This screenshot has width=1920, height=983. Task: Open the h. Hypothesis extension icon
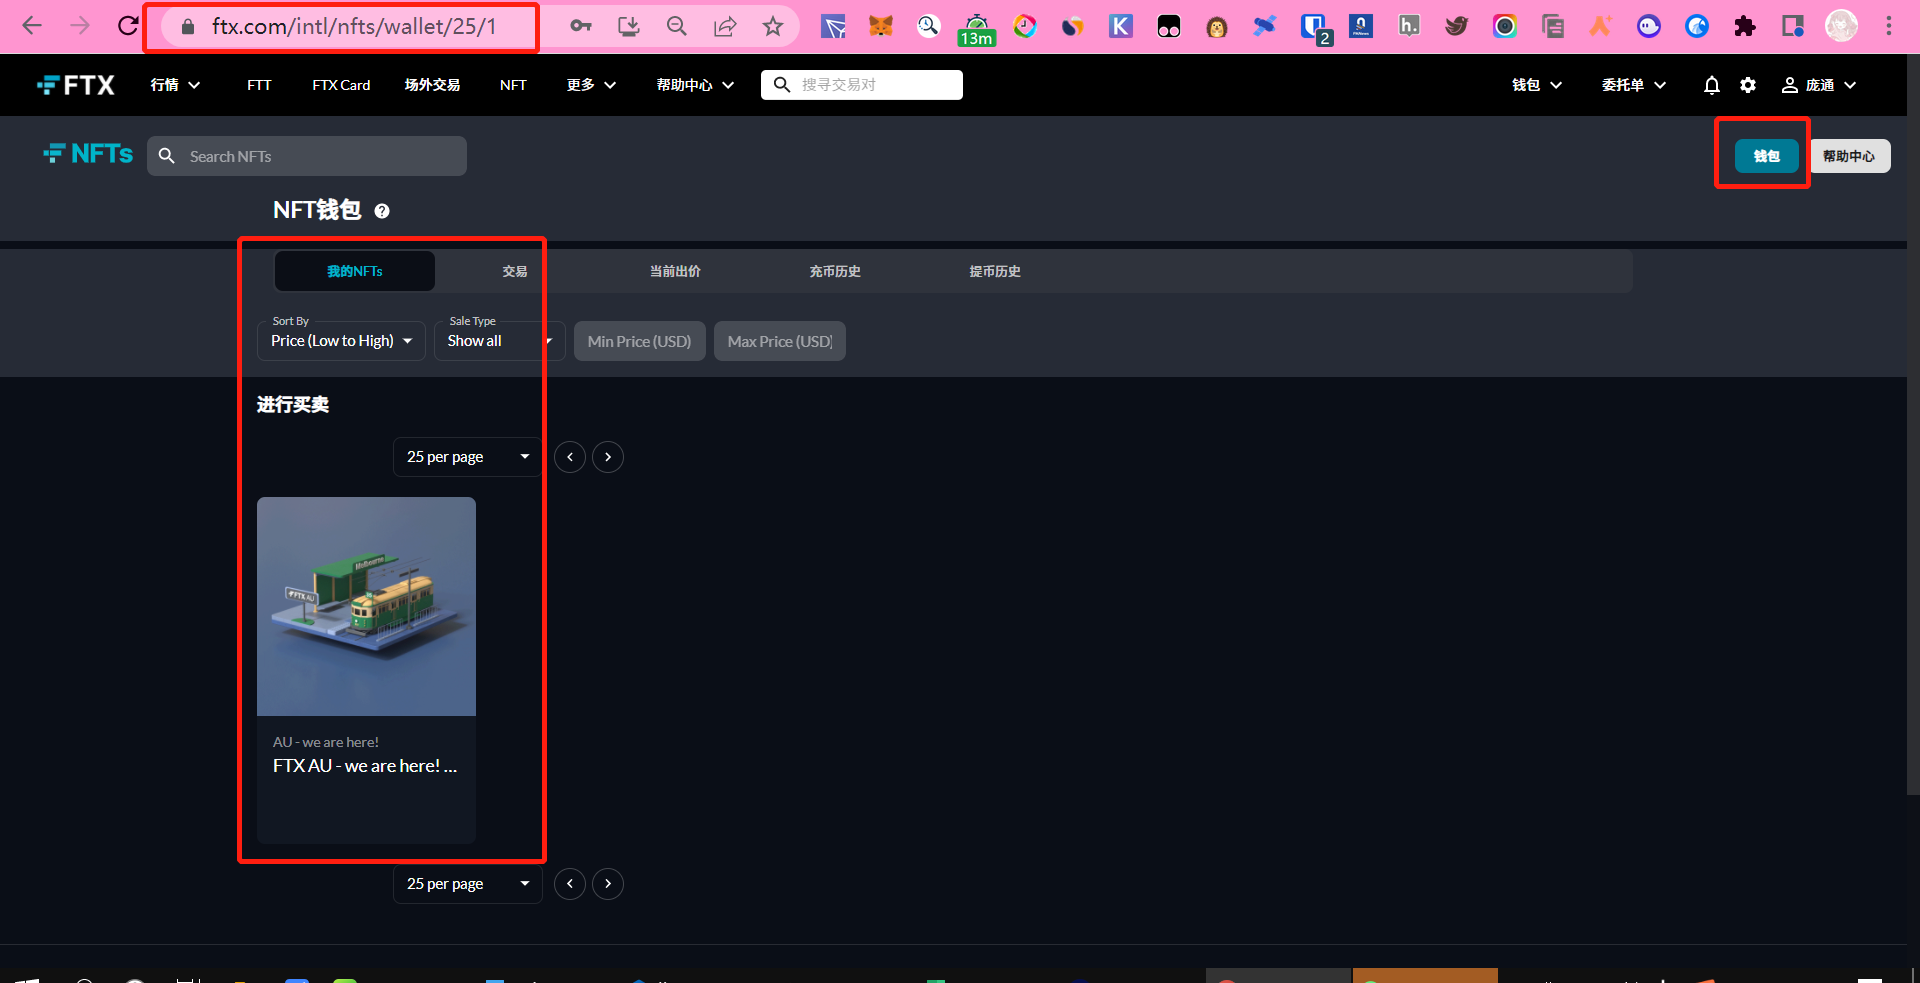[1409, 26]
